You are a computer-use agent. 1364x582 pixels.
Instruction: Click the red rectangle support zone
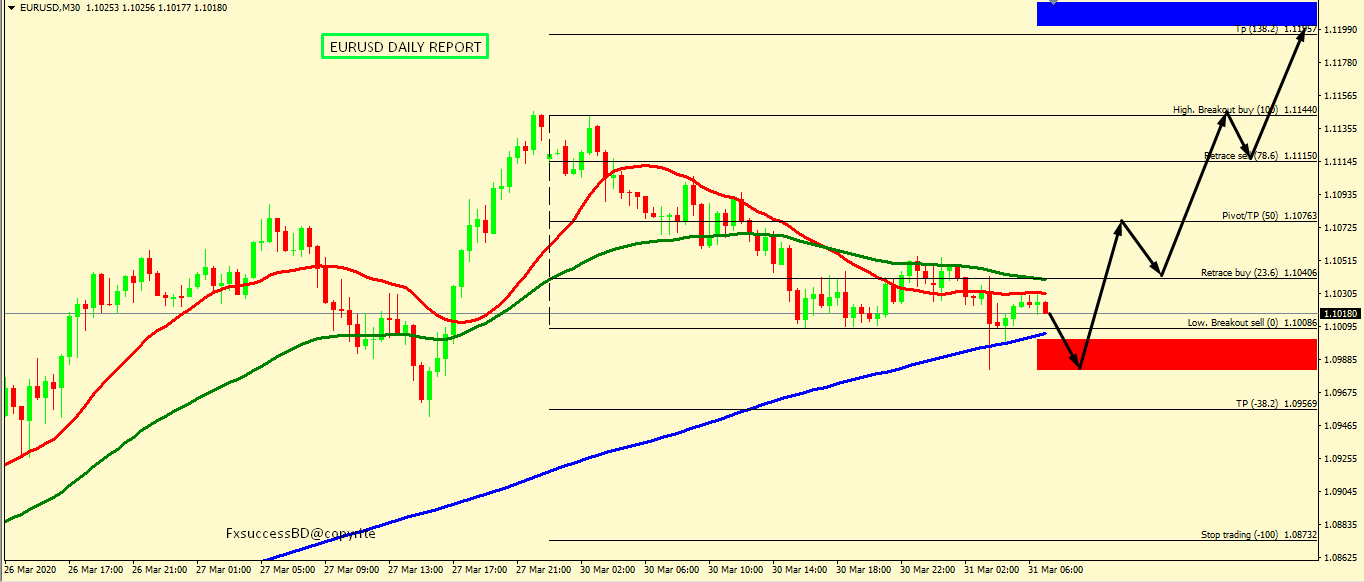(1176, 354)
